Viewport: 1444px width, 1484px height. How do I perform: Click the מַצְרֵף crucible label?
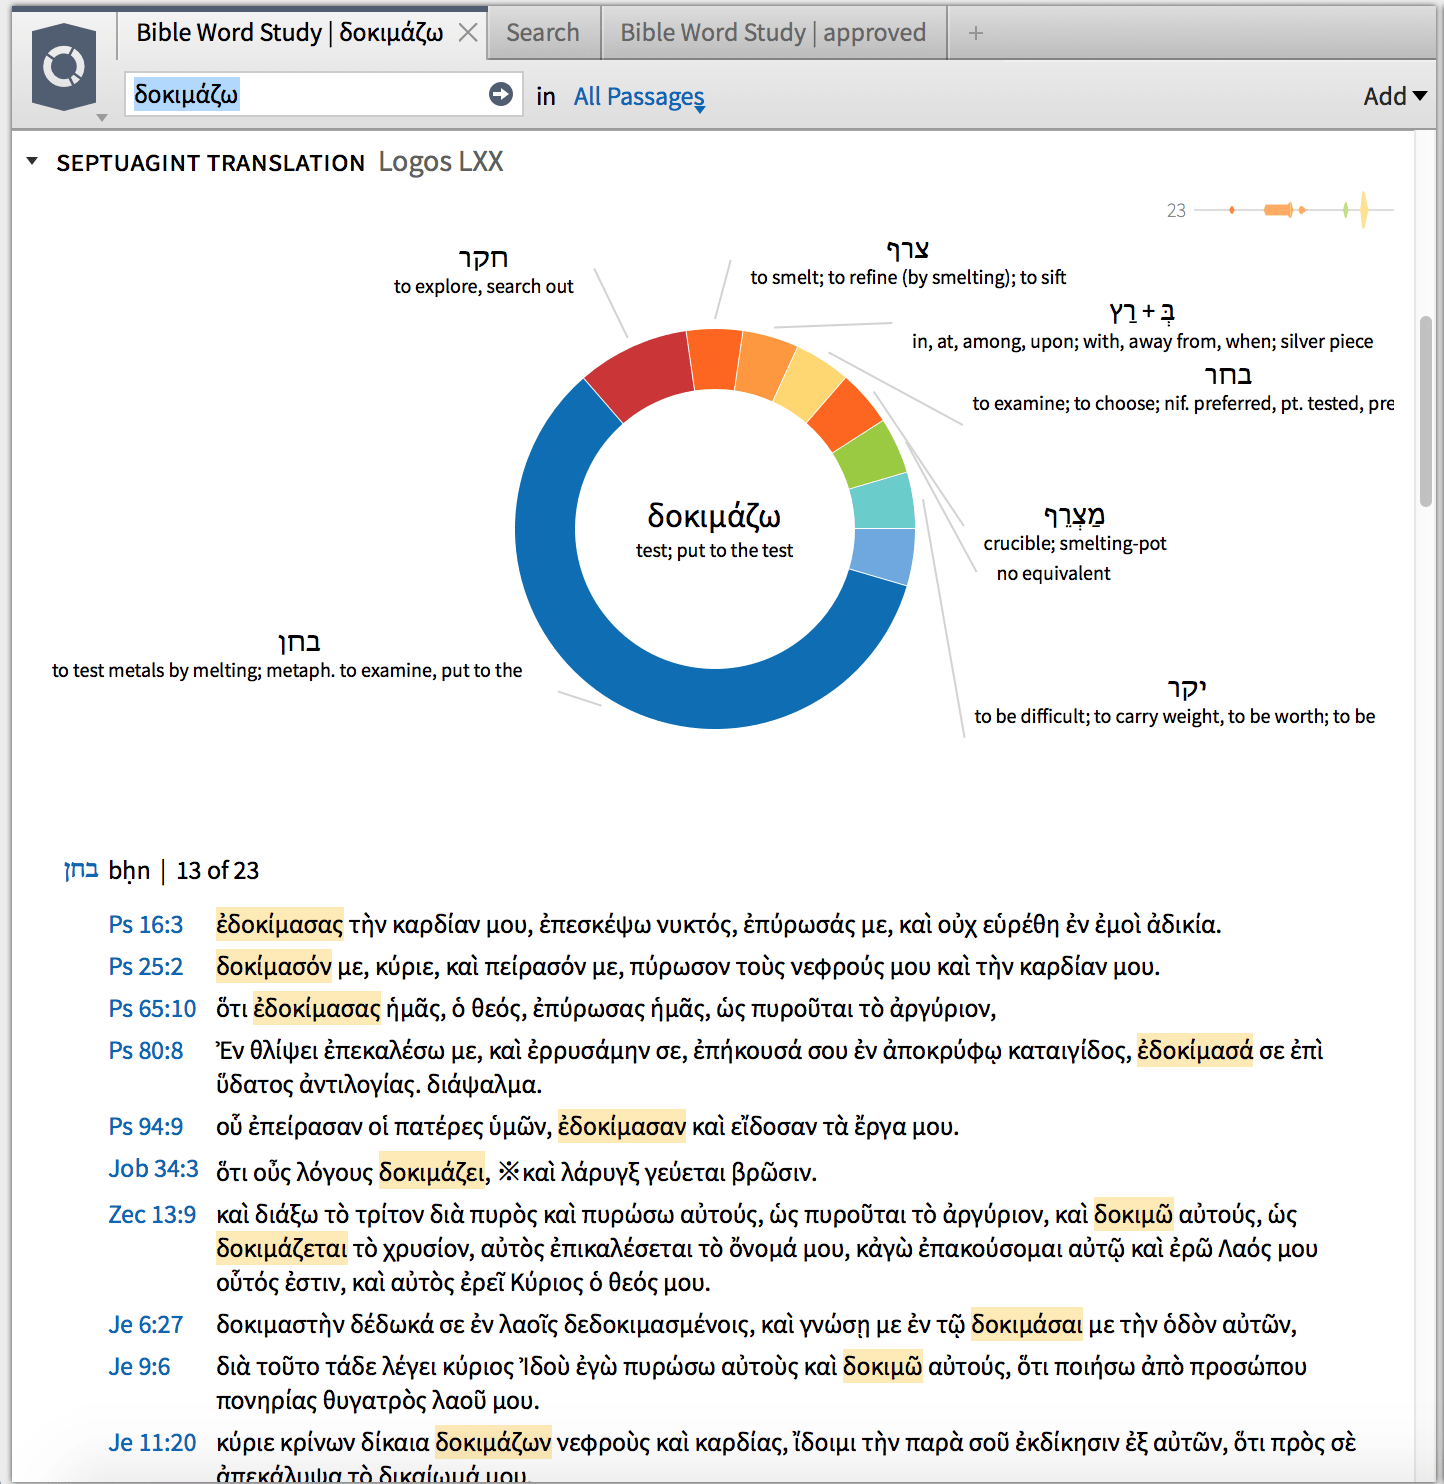tap(1075, 529)
